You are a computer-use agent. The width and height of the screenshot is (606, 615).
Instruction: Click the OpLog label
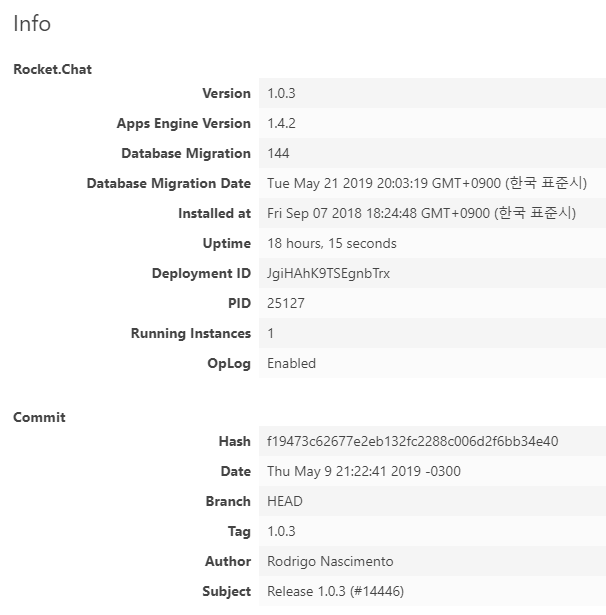(x=229, y=363)
